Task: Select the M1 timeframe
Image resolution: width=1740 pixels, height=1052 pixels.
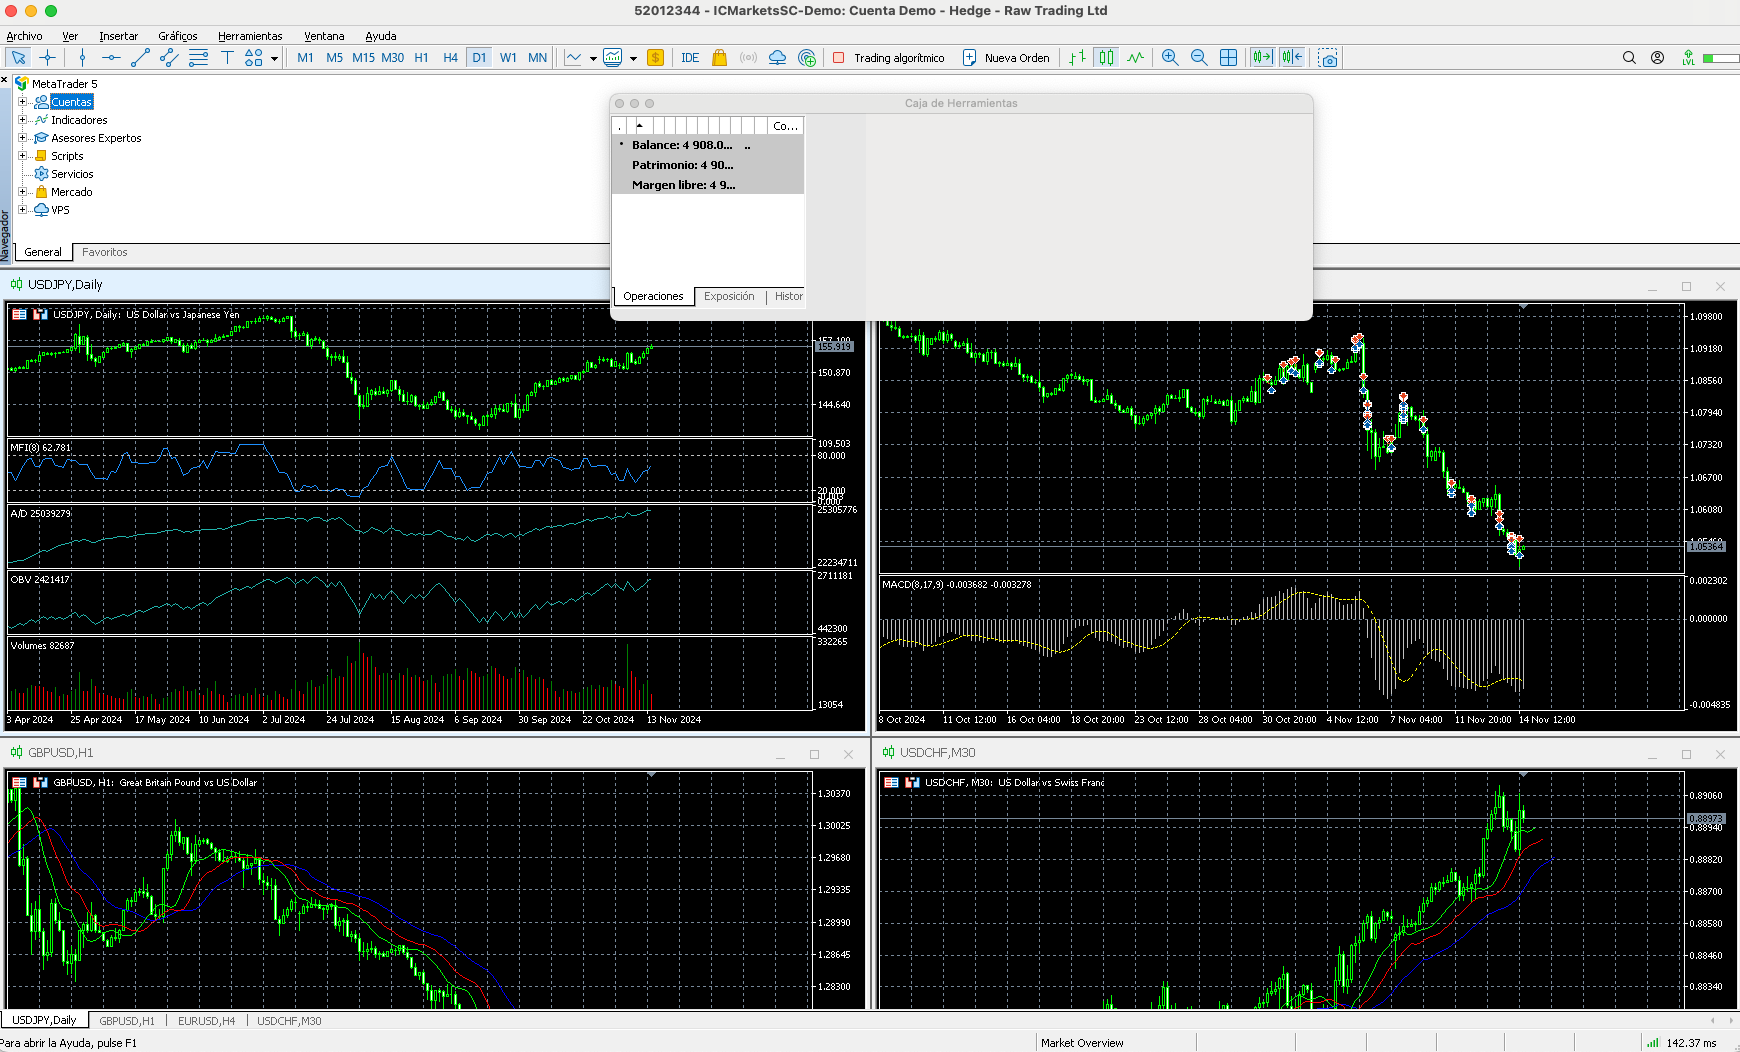Action: pyautogui.click(x=305, y=57)
